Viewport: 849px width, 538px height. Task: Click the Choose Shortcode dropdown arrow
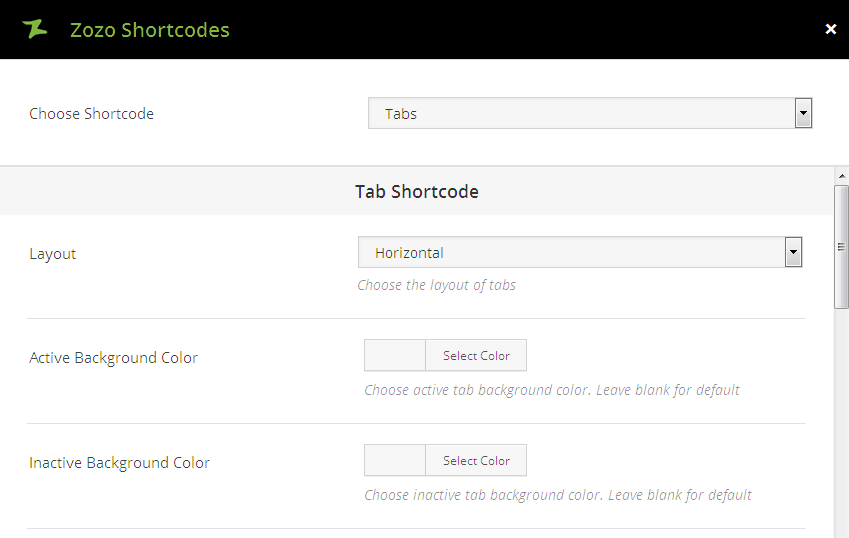coord(803,114)
